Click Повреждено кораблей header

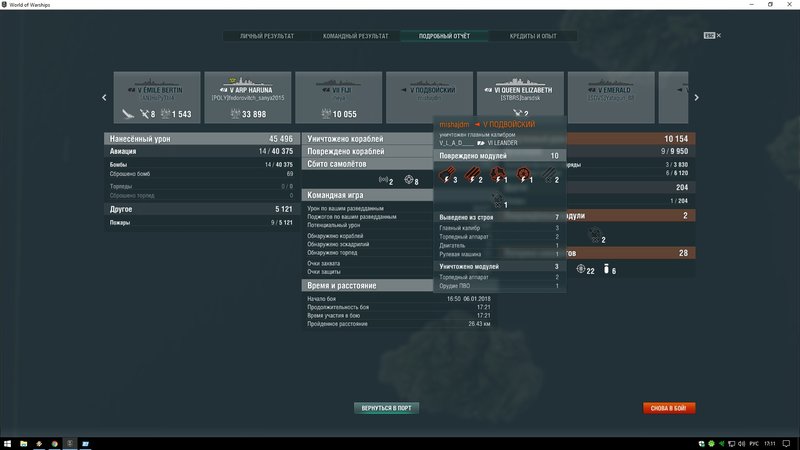pos(368,152)
